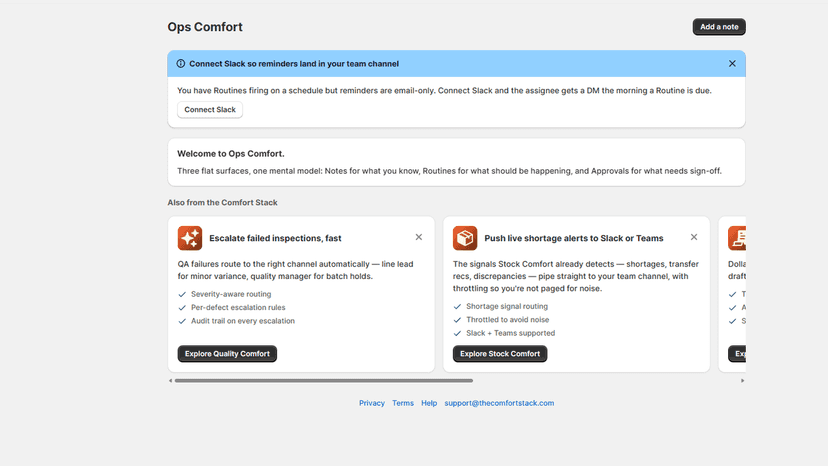Open the Stock Comfort box app icon

pos(465,238)
